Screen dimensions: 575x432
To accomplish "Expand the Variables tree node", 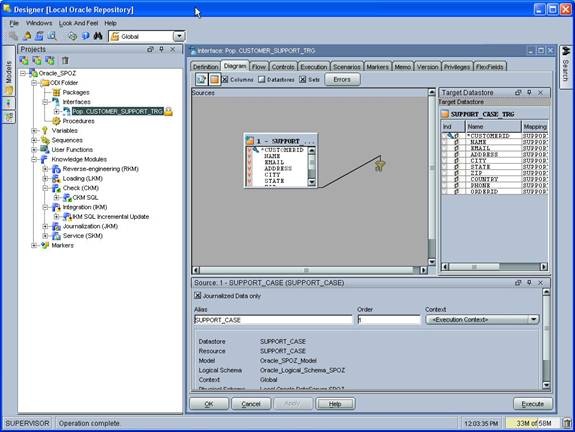I will (34, 131).
